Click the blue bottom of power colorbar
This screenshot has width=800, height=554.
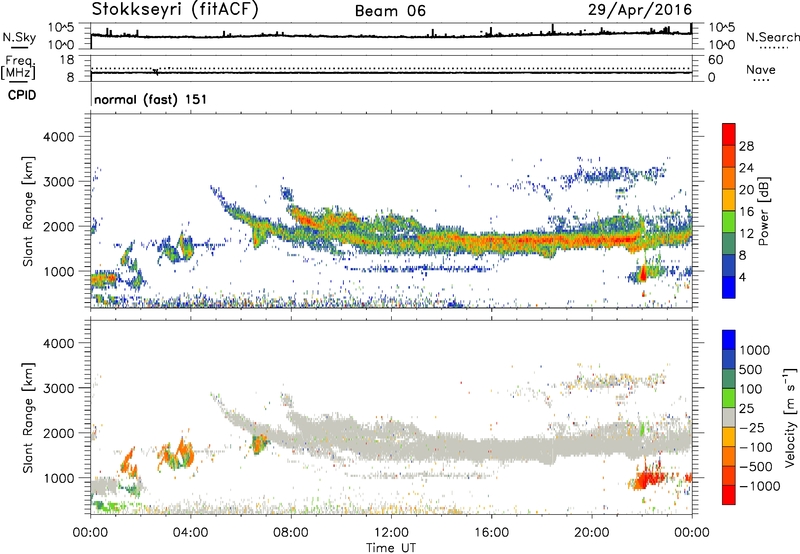tap(729, 287)
